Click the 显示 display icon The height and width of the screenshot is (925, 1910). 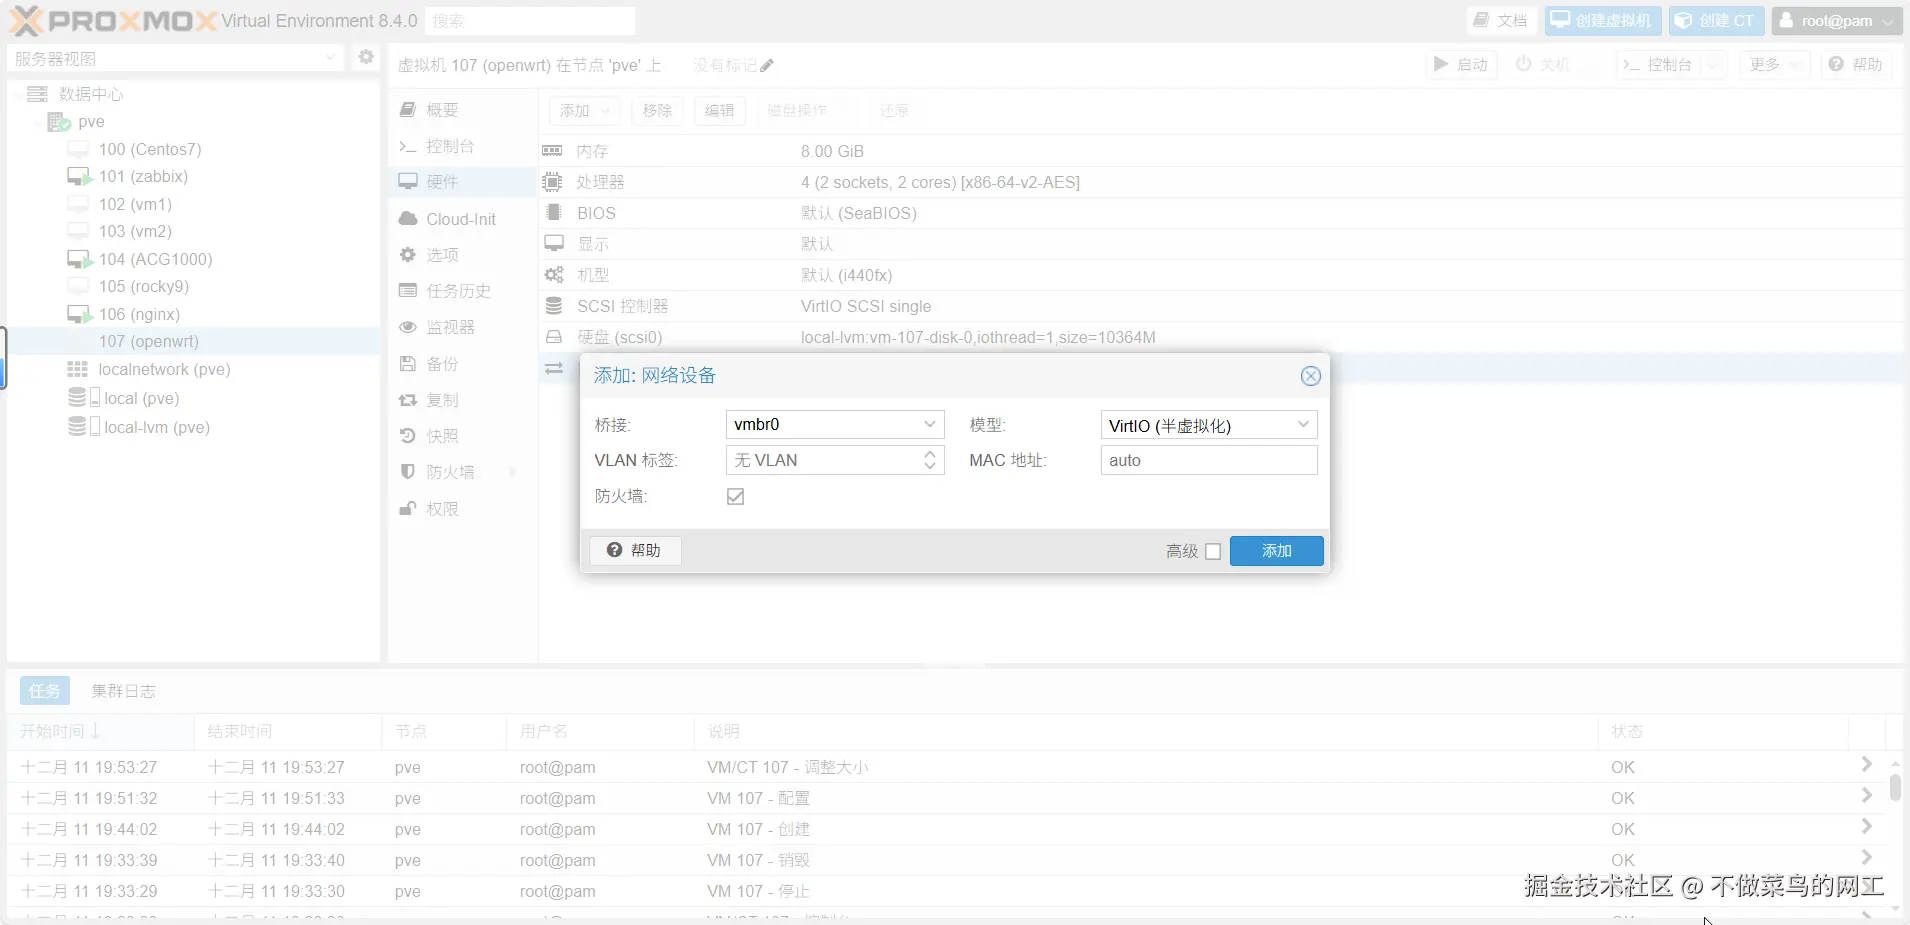click(x=554, y=243)
